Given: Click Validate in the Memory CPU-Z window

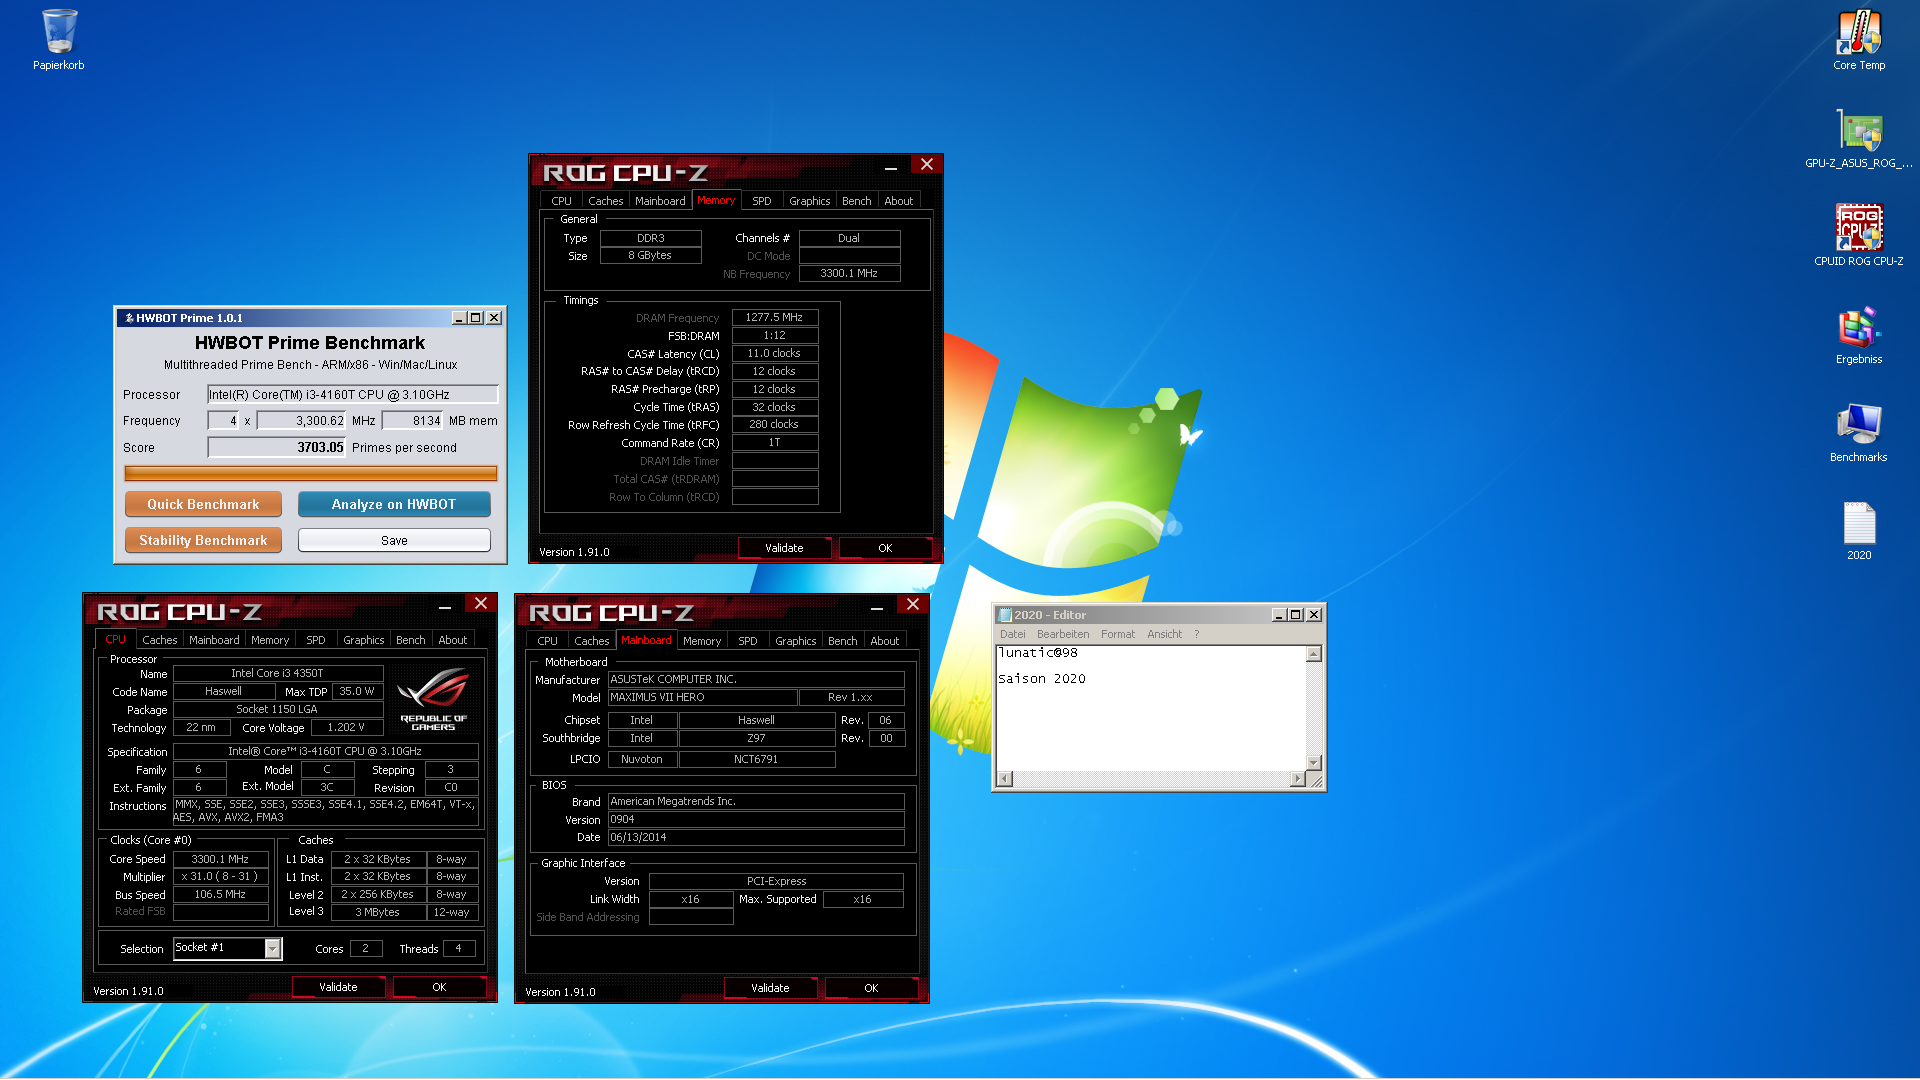Looking at the screenshot, I should (x=784, y=548).
